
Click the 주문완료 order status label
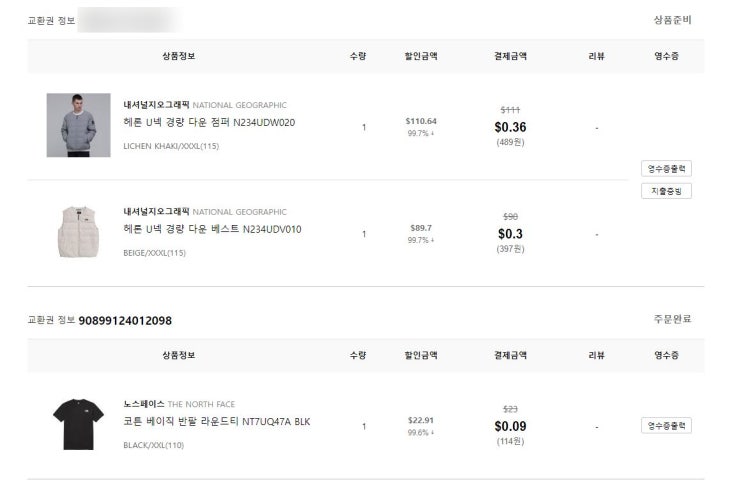pos(672,320)
